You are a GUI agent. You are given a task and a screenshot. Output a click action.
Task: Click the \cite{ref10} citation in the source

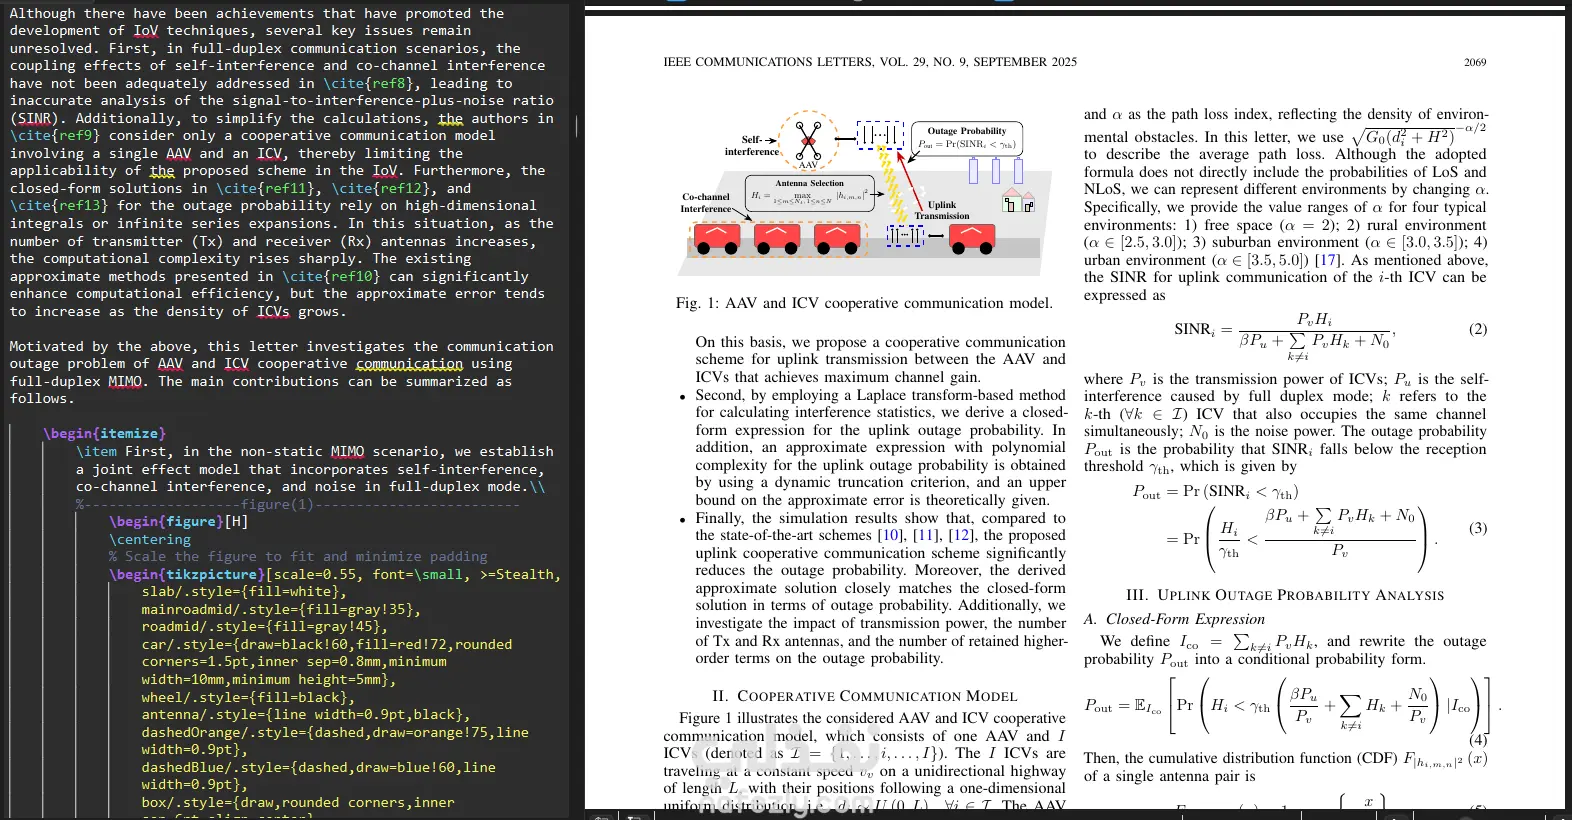(x=331, y=276)
